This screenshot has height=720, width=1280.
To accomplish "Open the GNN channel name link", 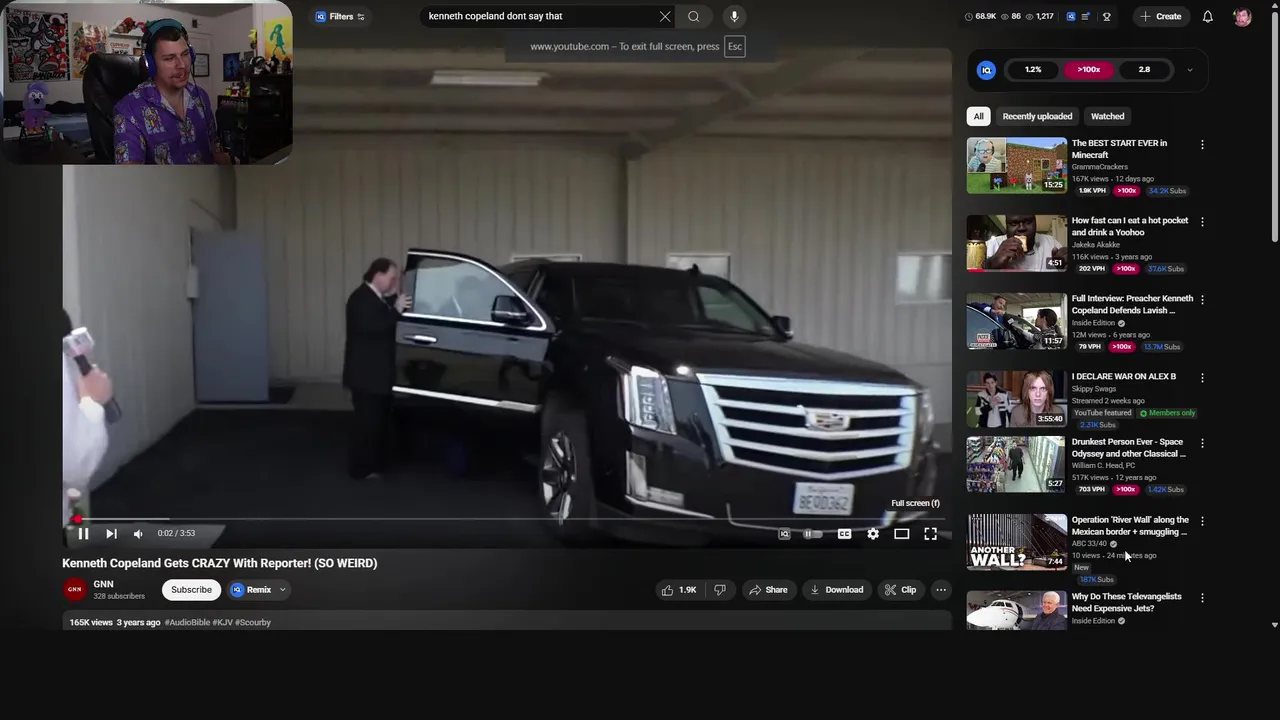I will pos(103,584).
